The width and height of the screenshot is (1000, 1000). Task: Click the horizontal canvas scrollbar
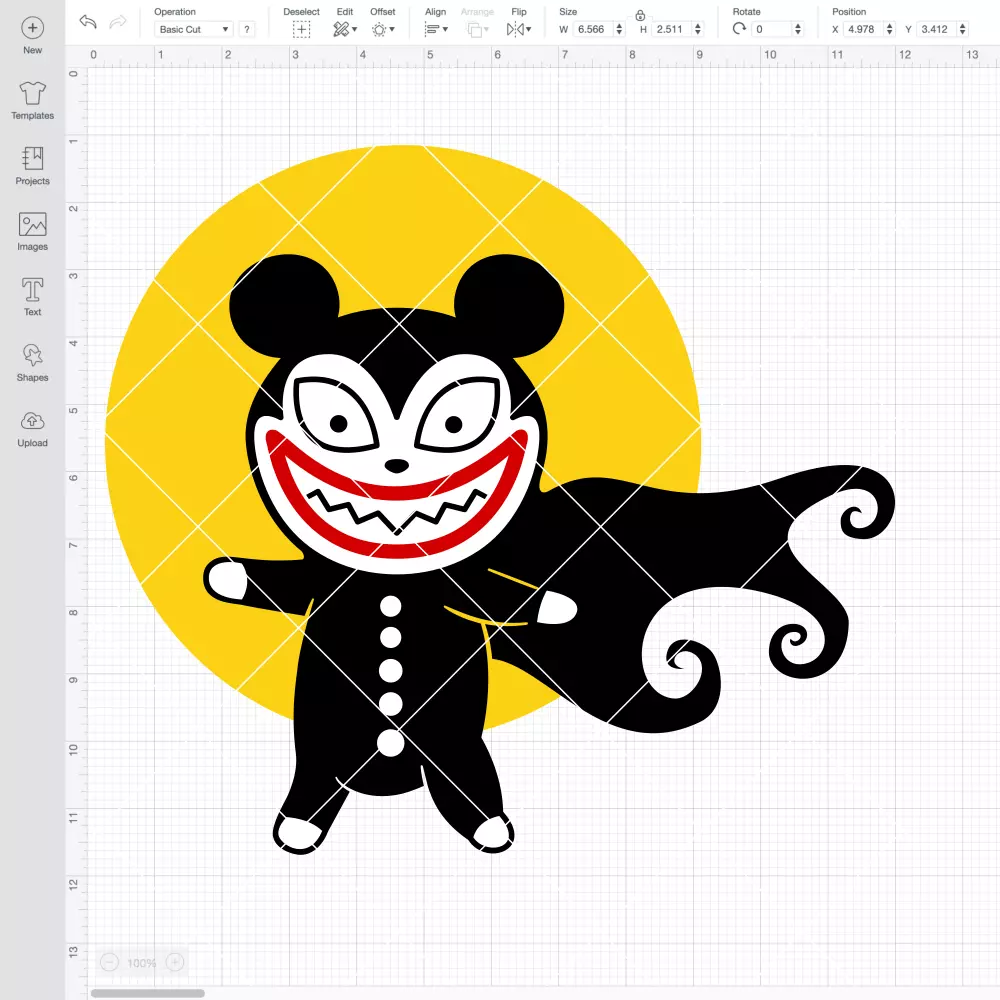[147, 993]
